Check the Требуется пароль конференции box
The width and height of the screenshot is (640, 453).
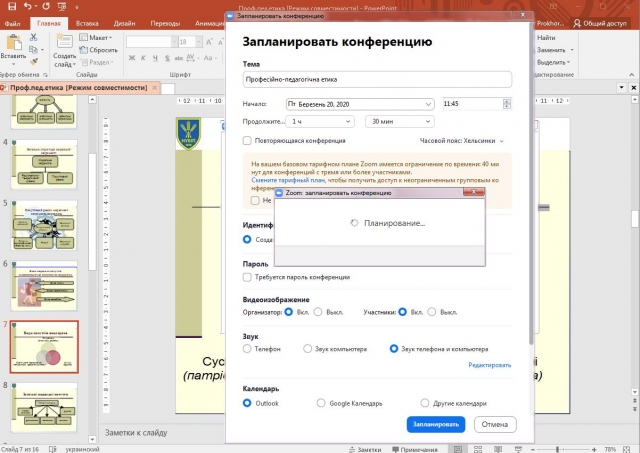pyautogui.click(x=247, y=277)
